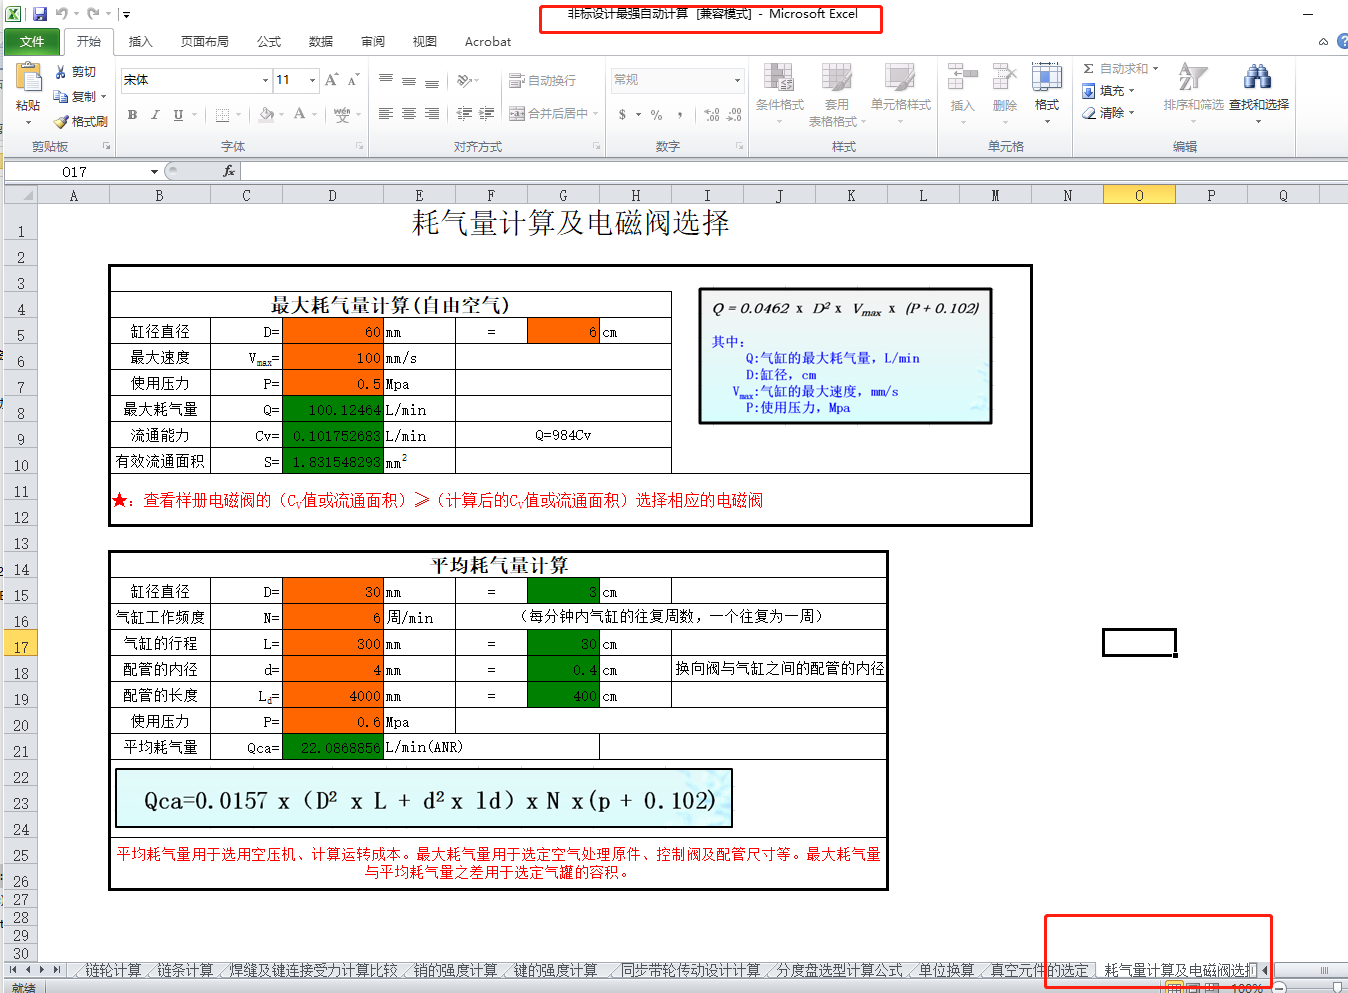The width and height of the screenshot is (1348, 993).
Task: Toggle center text alignment
Action: coord(409,114)
